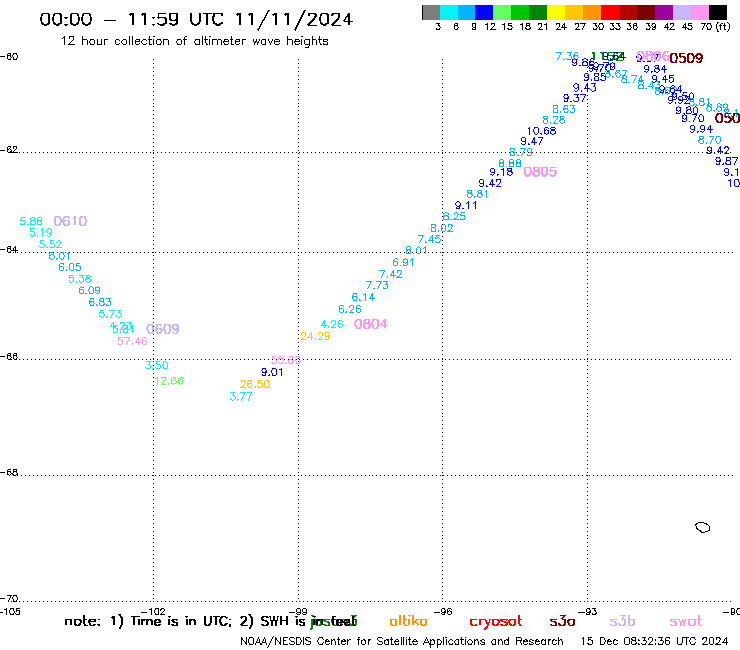This screenshot has height=650, width=740.
Task: Click the wave height value '9.11'
Action: (x=466, y=205)
